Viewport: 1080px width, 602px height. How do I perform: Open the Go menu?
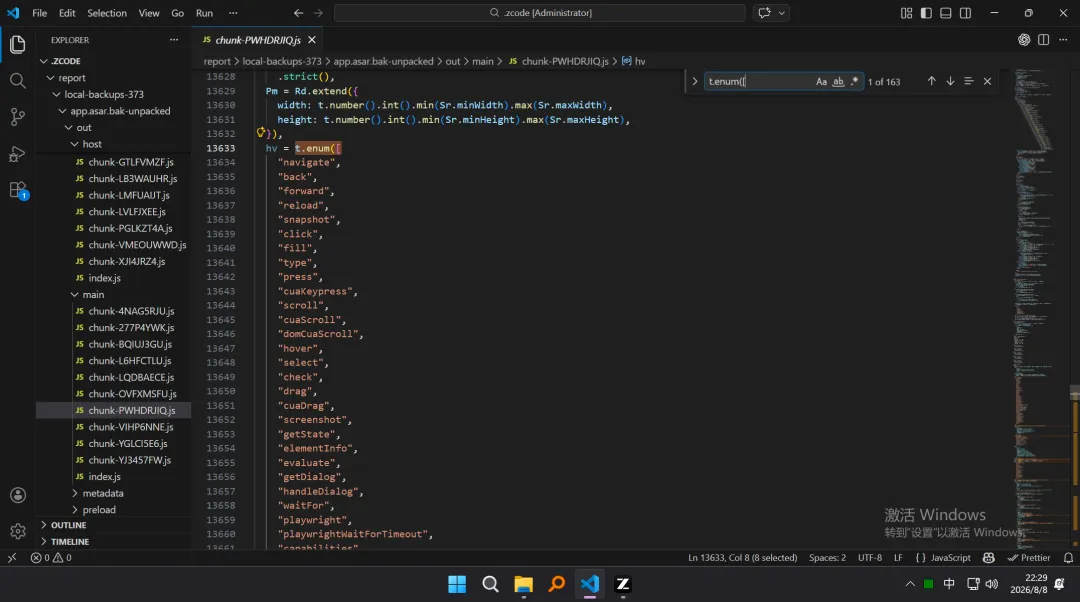click(178, 12)
